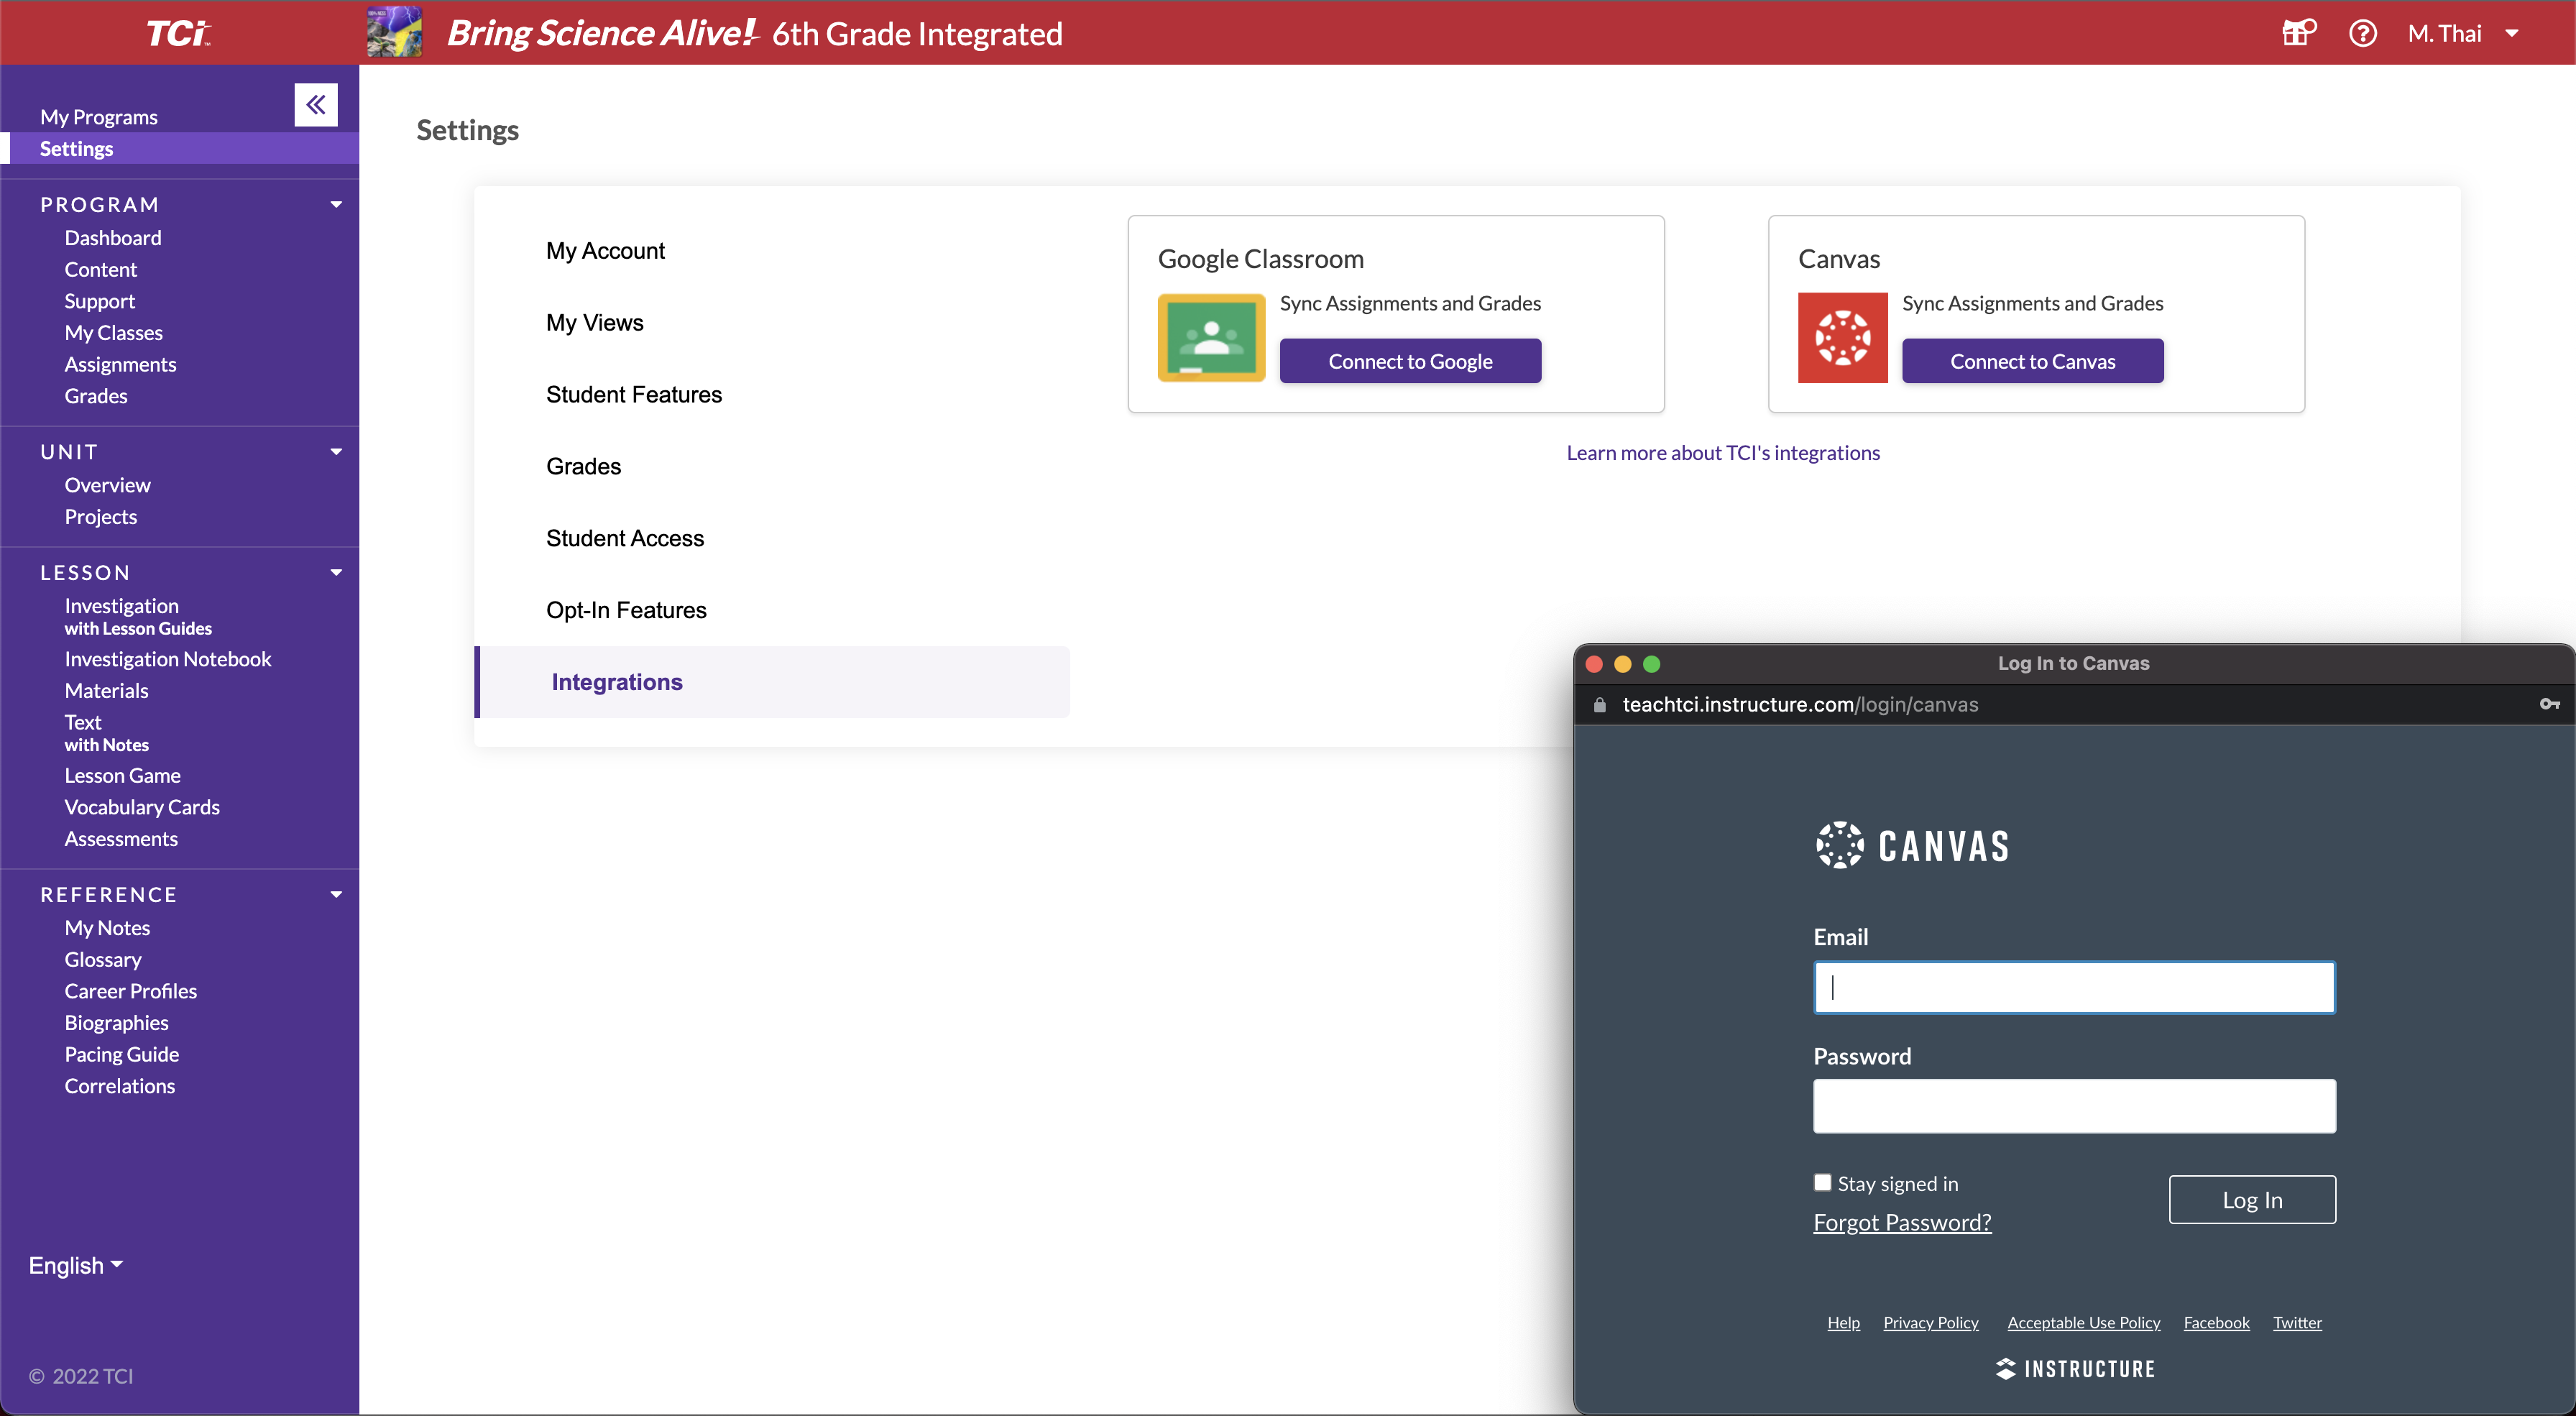Open the Forgot Password link
The image size is (2576, 1416).
(x=1902, y=1222)
